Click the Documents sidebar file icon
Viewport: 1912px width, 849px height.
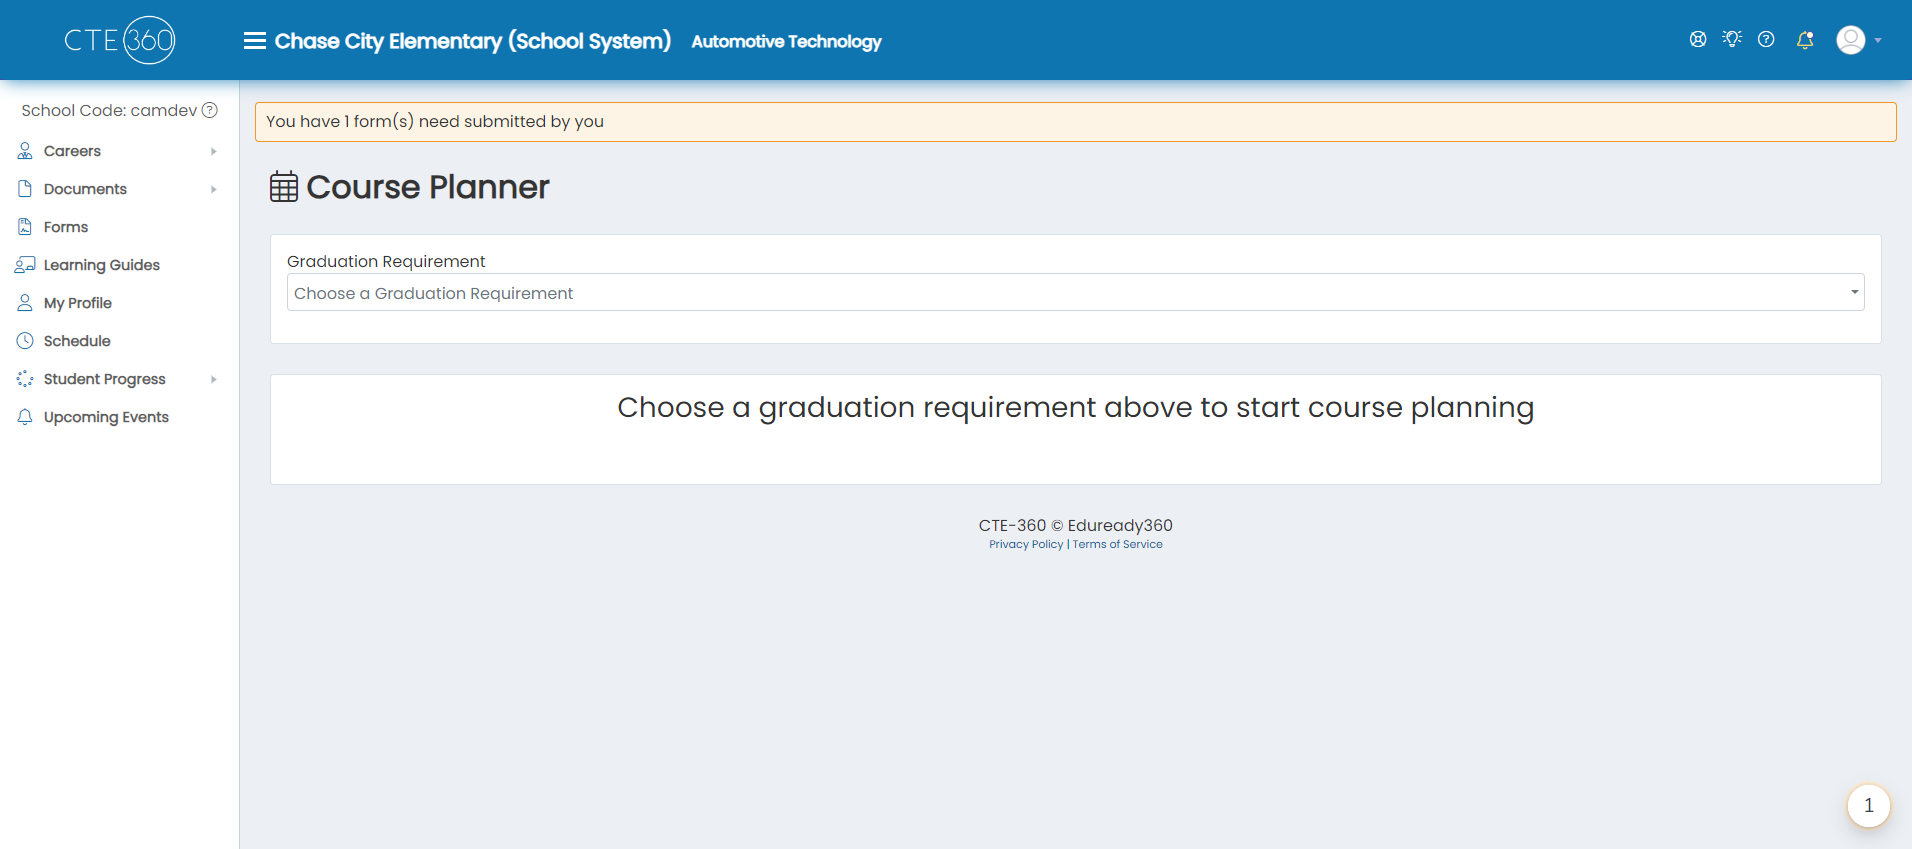(x=25, y=189)
